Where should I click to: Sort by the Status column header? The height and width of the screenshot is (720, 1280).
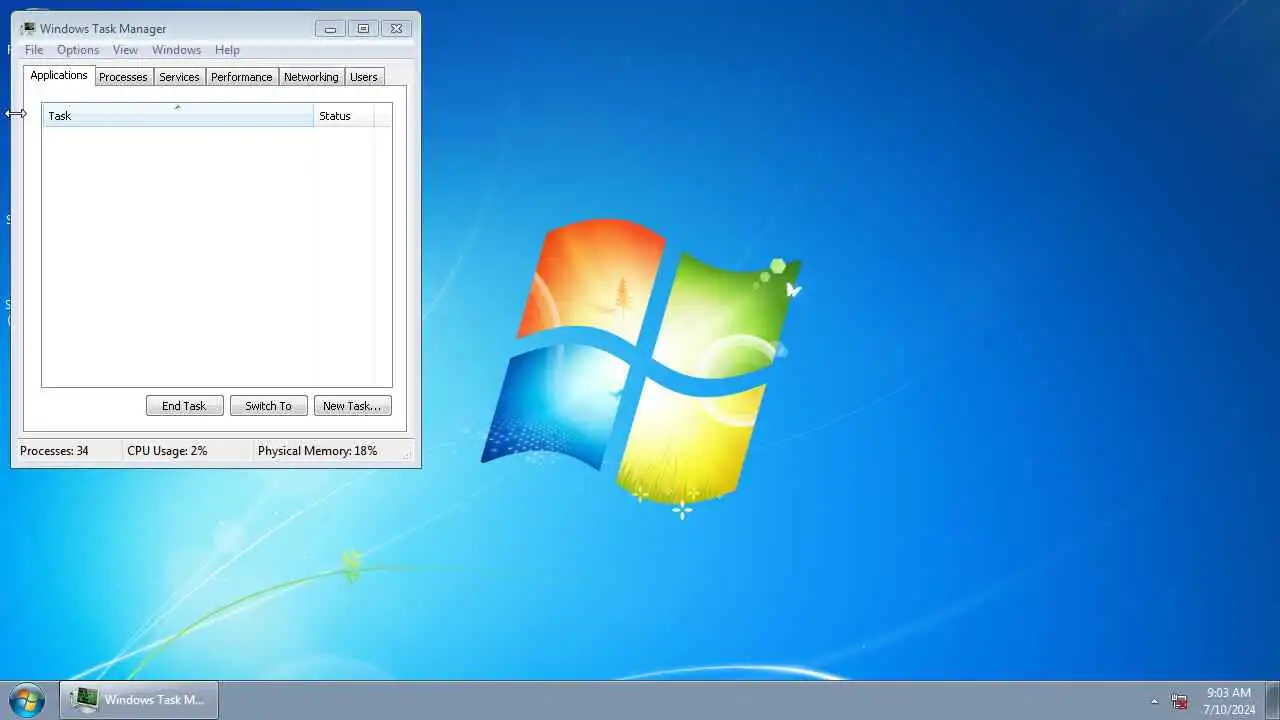tap(344, 116)
